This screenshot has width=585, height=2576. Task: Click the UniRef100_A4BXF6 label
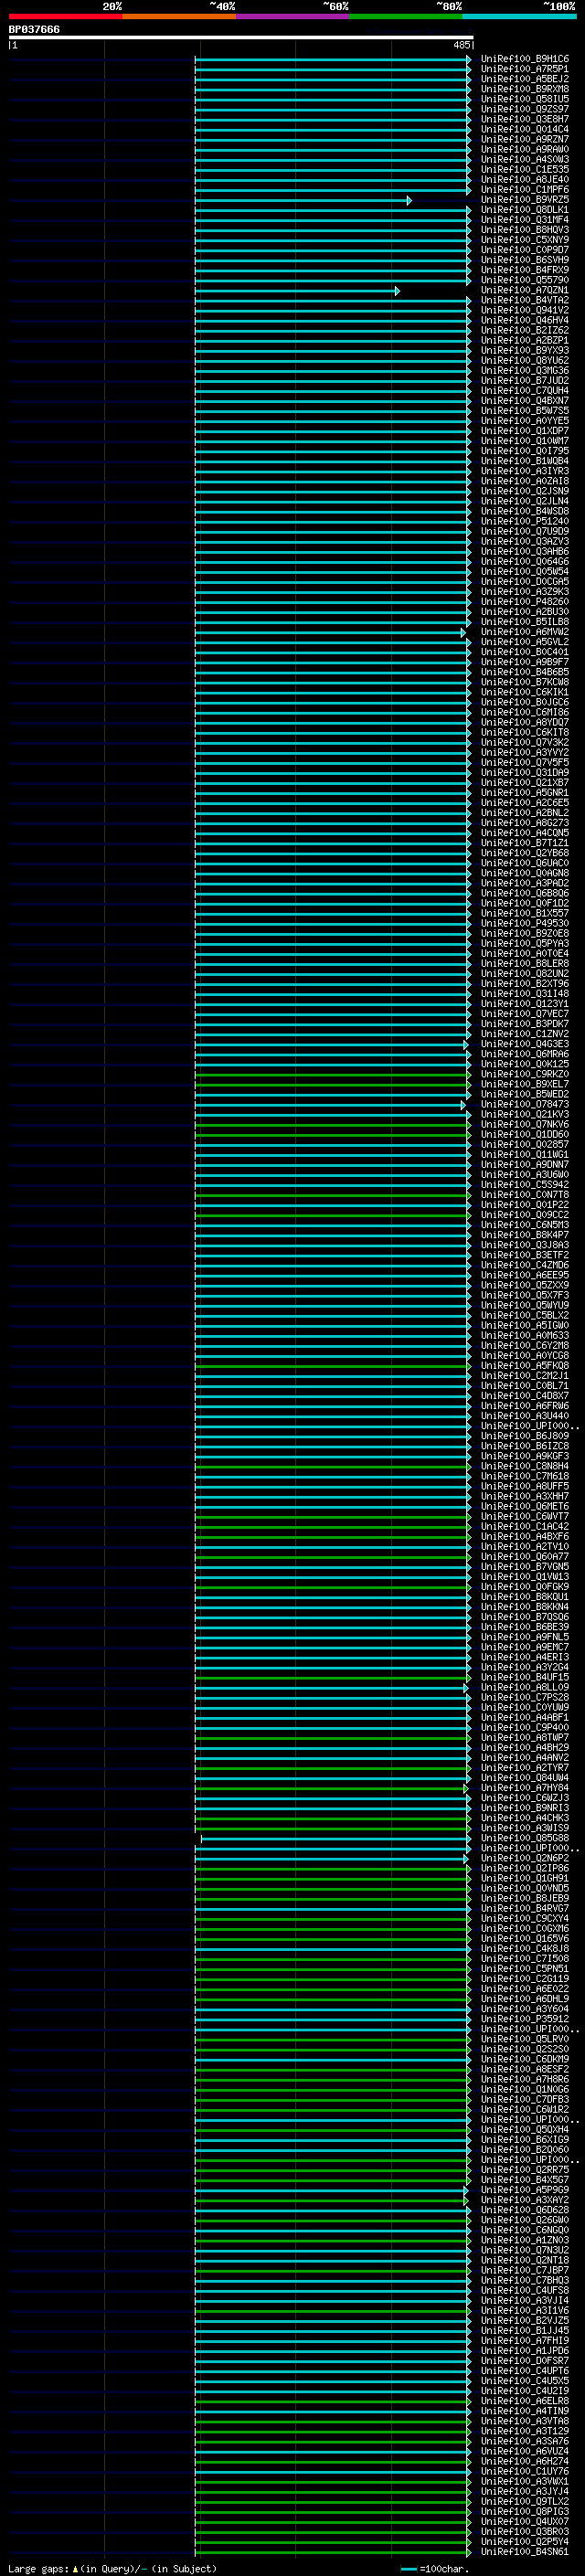click(x=524, y=1537)
